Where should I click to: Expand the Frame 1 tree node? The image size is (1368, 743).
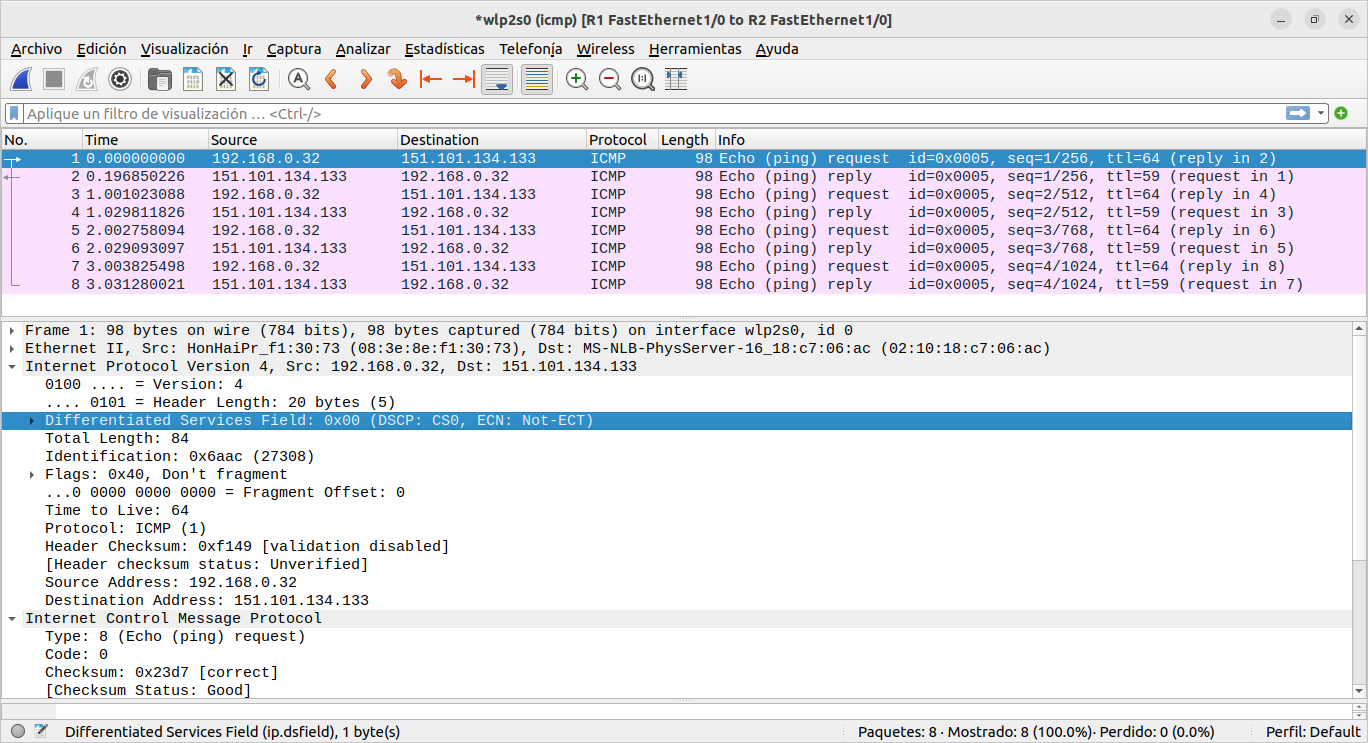(x=12, y=330)
